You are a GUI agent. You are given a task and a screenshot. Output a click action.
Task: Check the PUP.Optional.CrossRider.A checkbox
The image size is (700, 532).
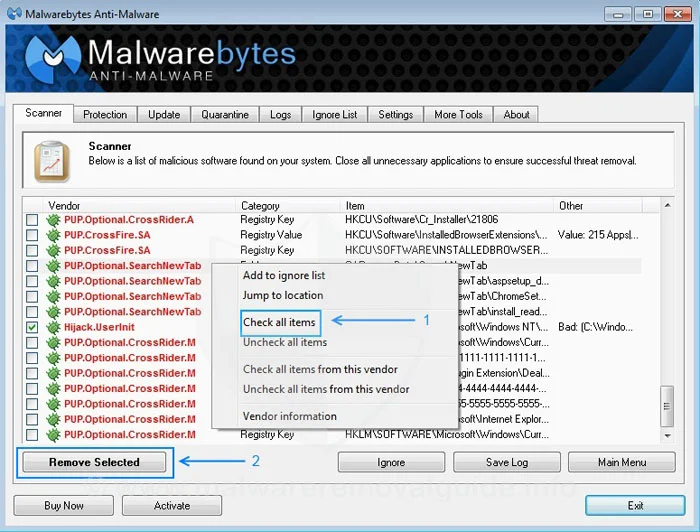click(32, 220)
